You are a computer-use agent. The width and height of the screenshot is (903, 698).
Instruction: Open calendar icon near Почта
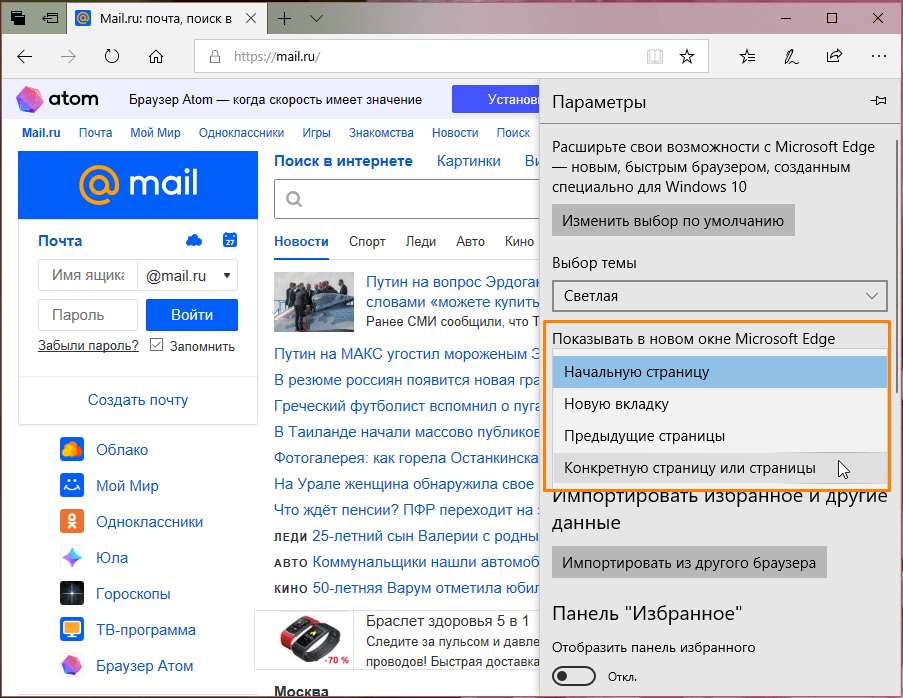click(230, 240)
